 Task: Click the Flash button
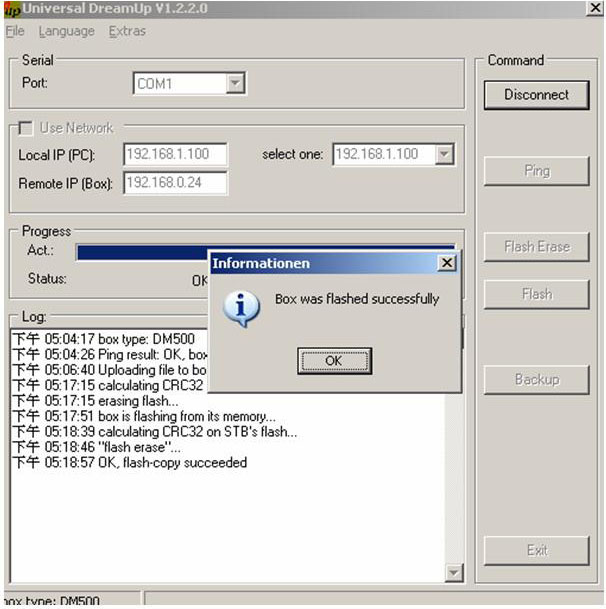(536, 294)
